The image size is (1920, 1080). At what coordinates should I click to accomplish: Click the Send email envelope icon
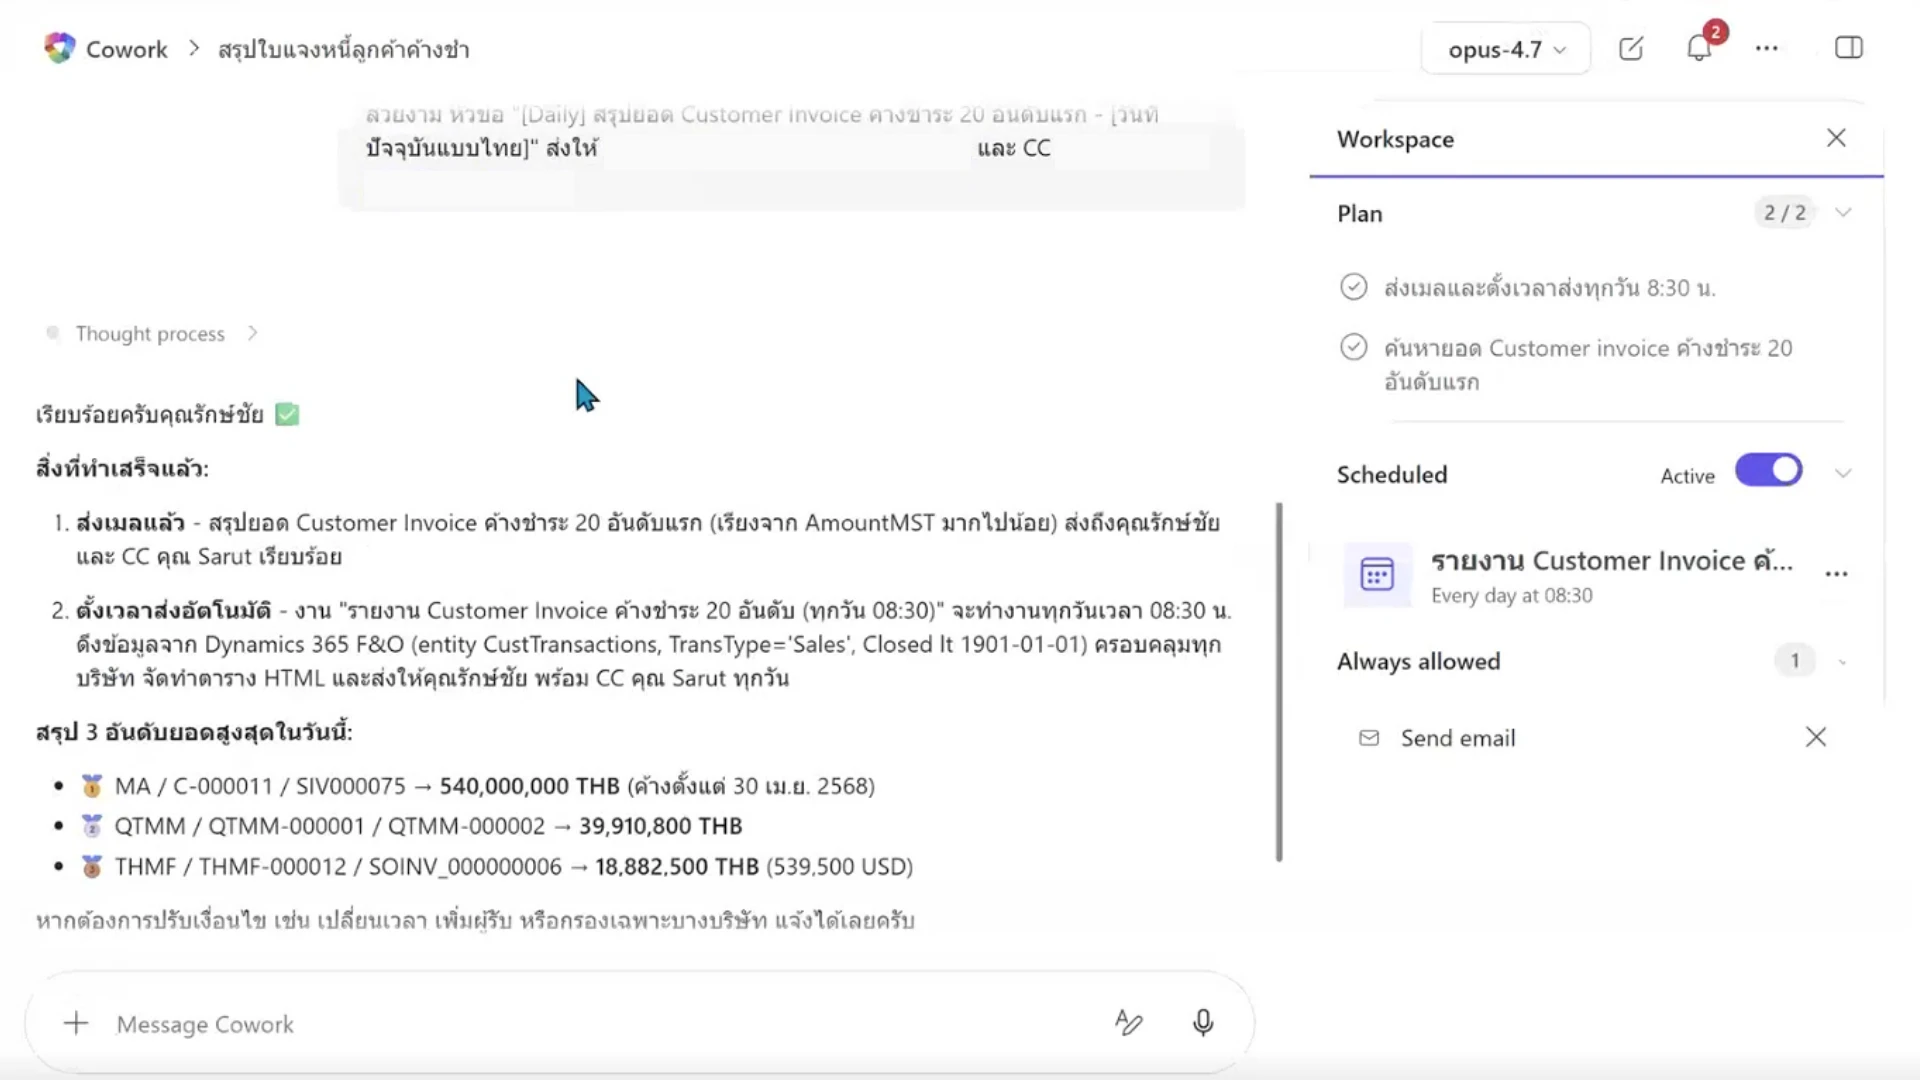1369,738
